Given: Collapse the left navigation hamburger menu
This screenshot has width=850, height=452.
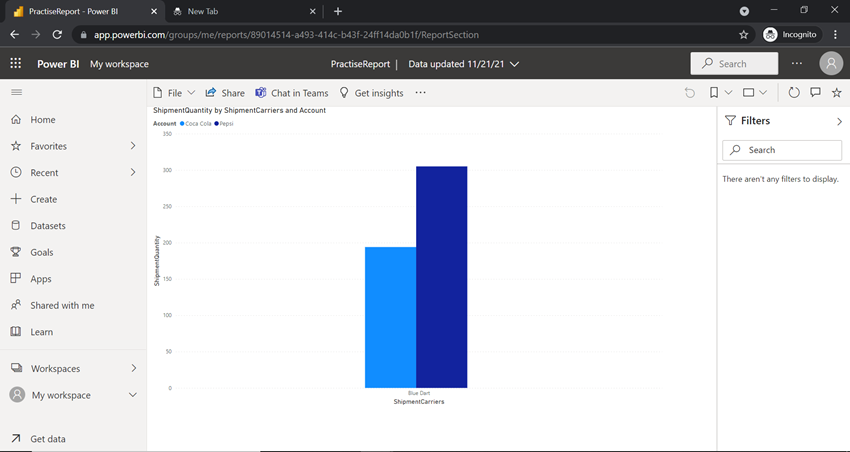Looking at the screenshot, I should coord(17,93).
